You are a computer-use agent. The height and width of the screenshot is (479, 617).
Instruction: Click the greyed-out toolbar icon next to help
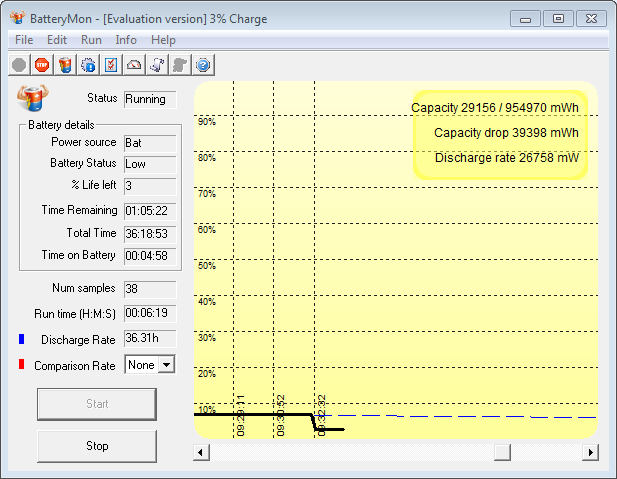pos(180,65)
